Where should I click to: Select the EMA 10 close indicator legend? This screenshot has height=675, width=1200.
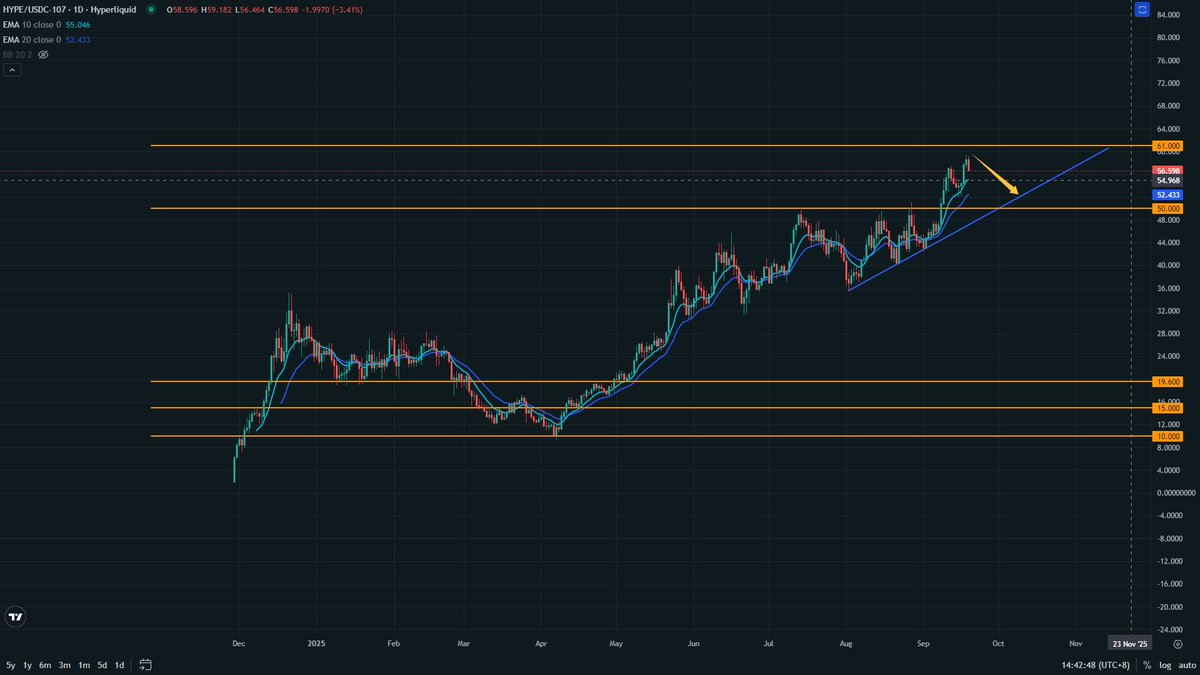[31, 24]
